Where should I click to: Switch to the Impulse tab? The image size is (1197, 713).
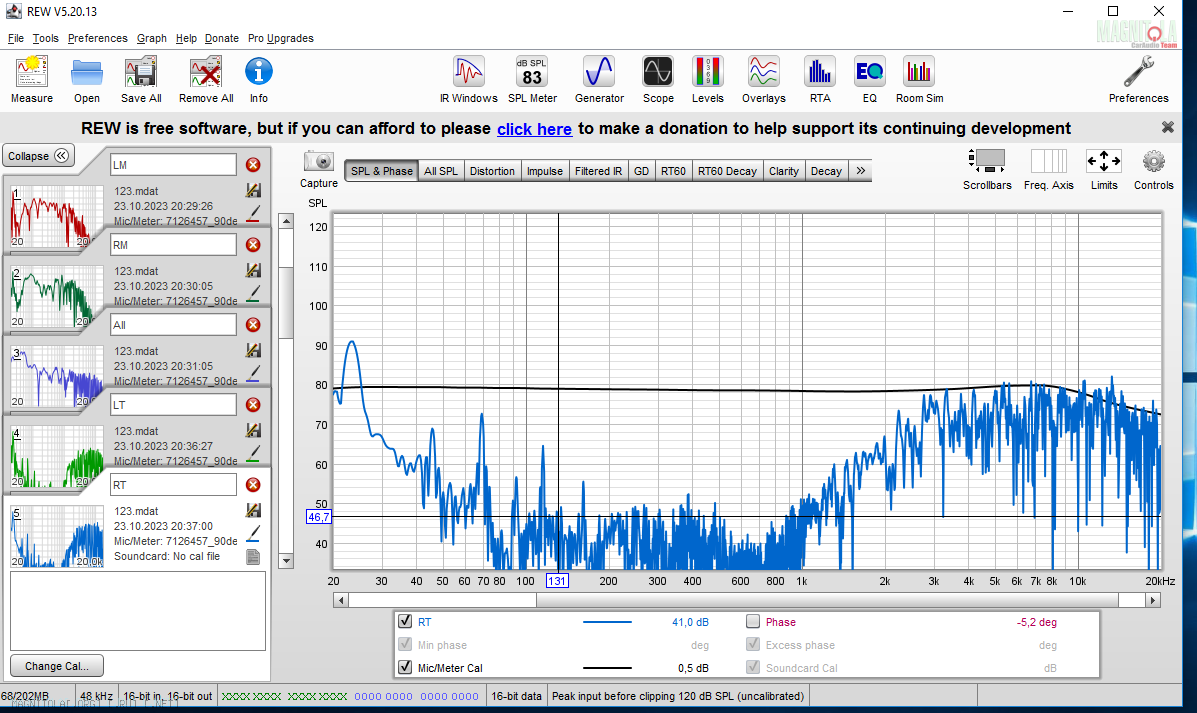click(x=545, y=171)
